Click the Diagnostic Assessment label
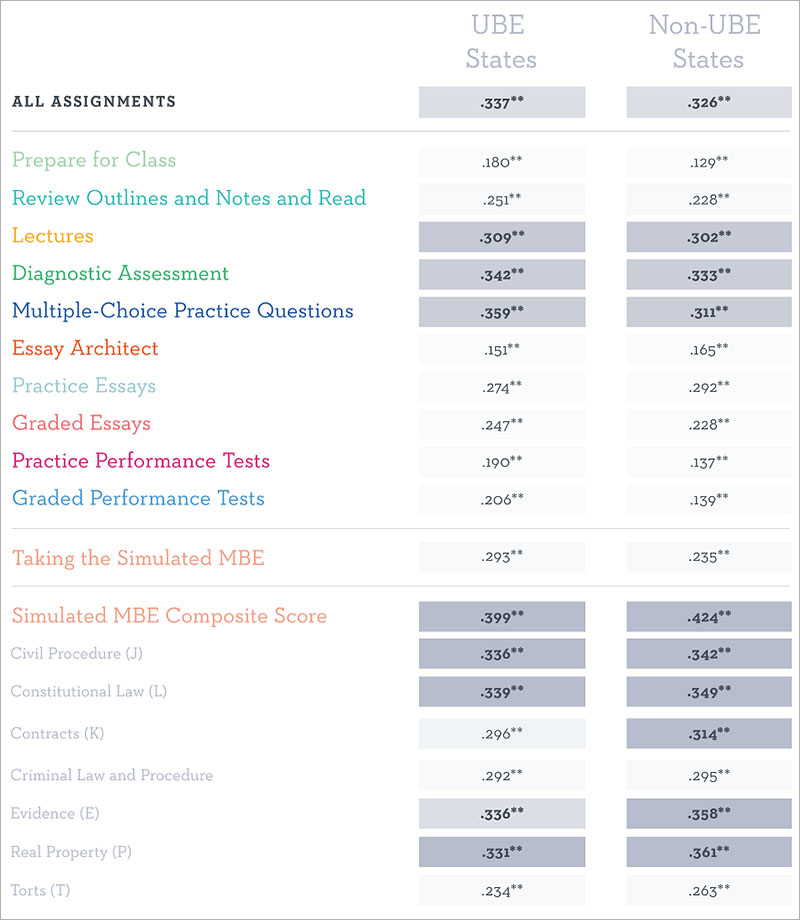 (120, 273)
